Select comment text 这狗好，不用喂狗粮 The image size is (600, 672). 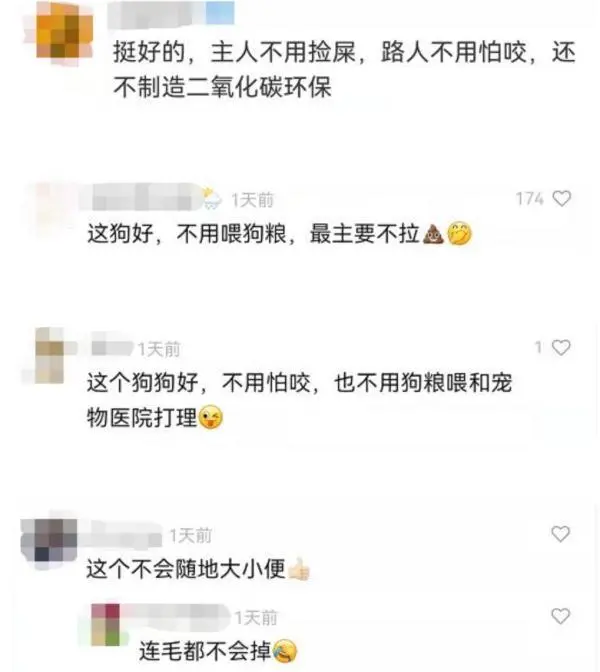coord(187,234)
